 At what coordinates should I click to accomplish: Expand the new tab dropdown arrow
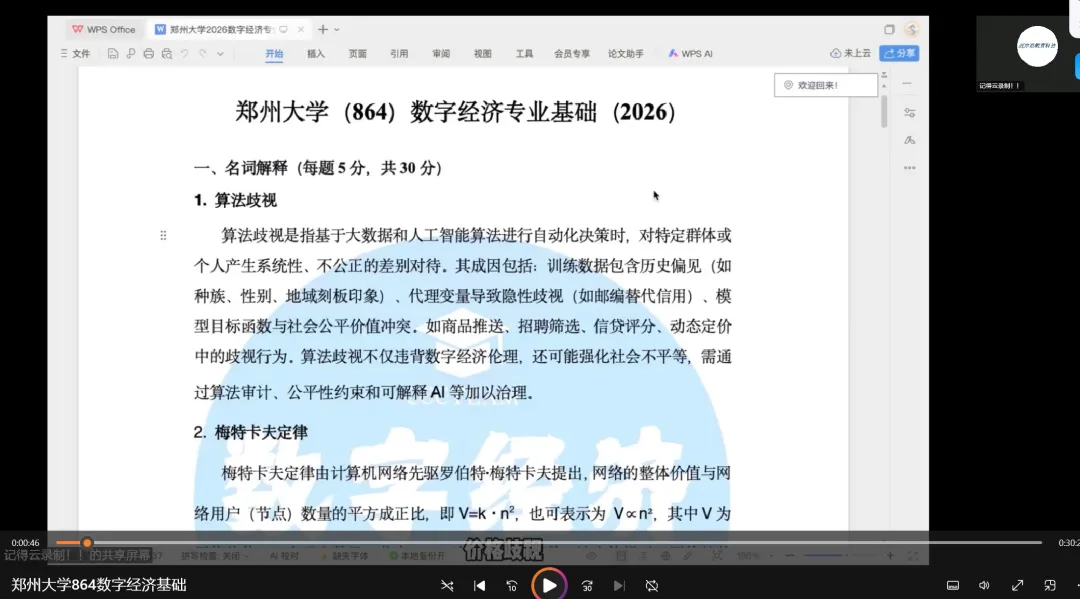(x=337, y=30)
